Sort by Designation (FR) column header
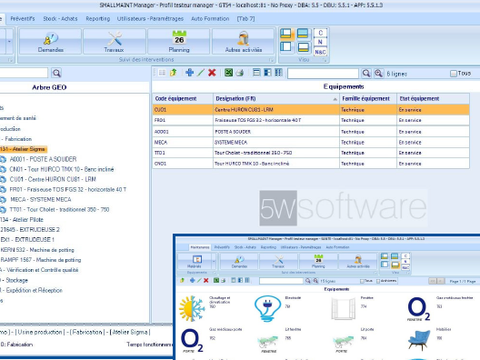The height and width of the screenshot is (360, 480). tap(276, 99)
